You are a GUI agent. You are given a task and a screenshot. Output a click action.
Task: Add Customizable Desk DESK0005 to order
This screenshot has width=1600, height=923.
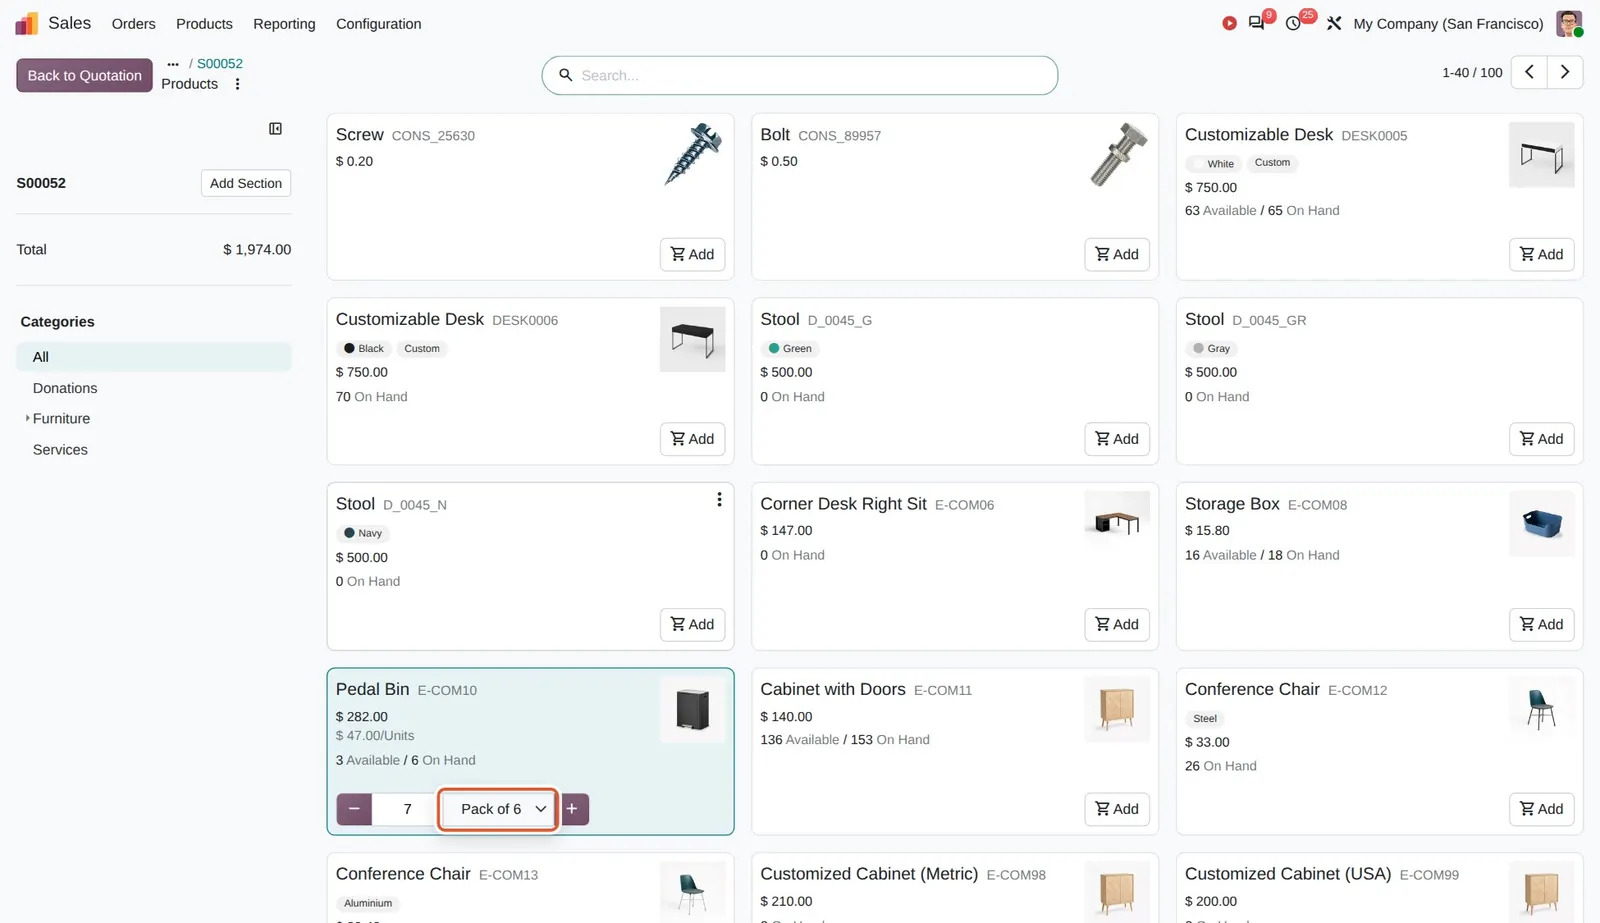tap(1541, 254)
